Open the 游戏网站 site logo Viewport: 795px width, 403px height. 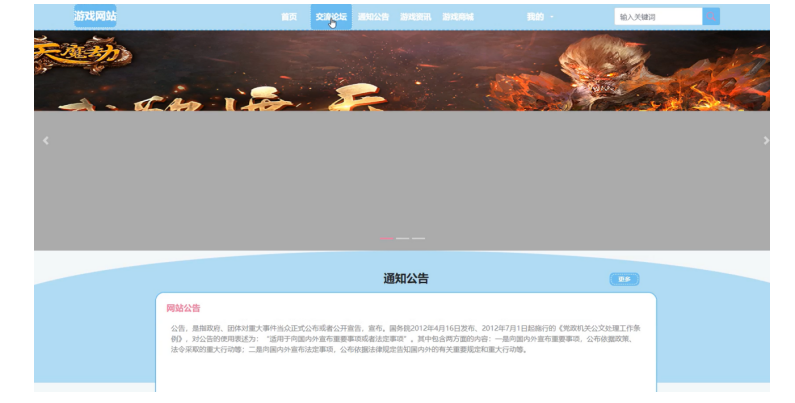pos(95,16)
